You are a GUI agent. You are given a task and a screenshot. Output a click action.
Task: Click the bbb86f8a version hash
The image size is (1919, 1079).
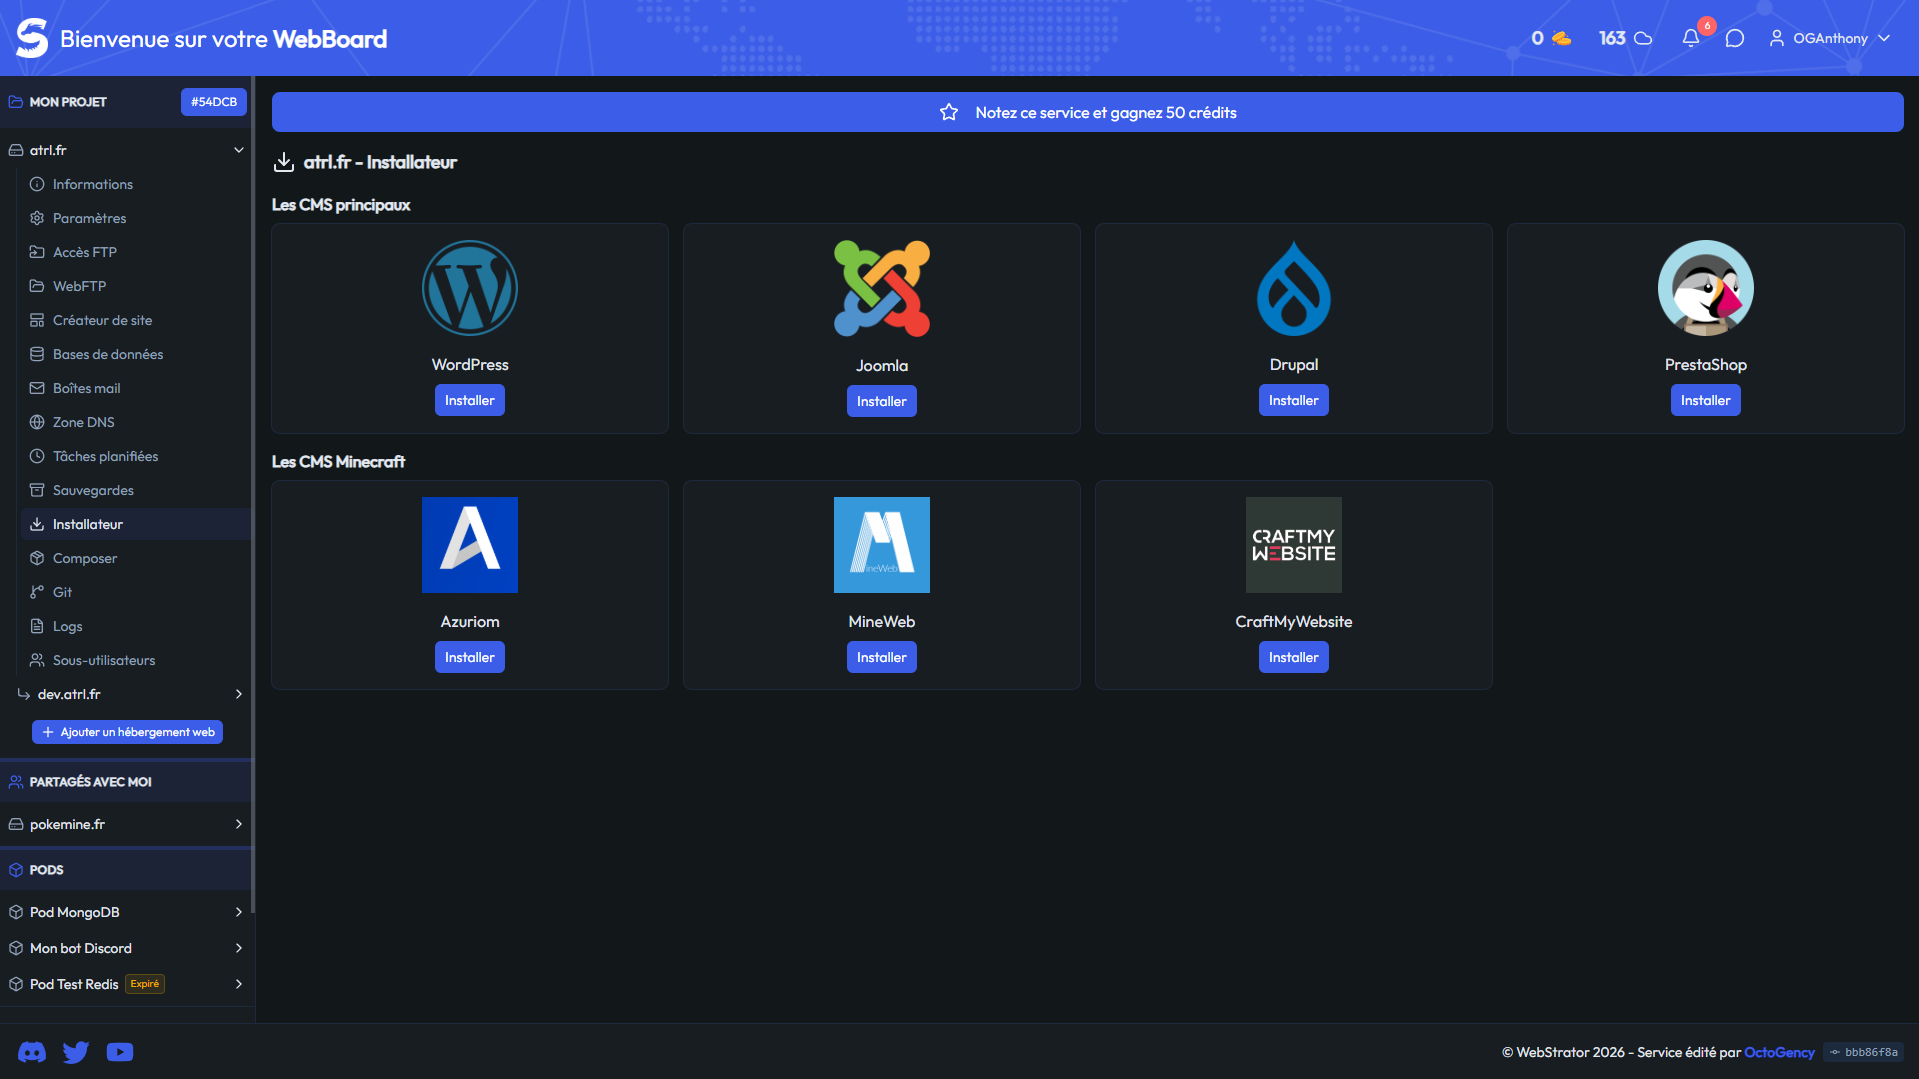(1863, 1052)
